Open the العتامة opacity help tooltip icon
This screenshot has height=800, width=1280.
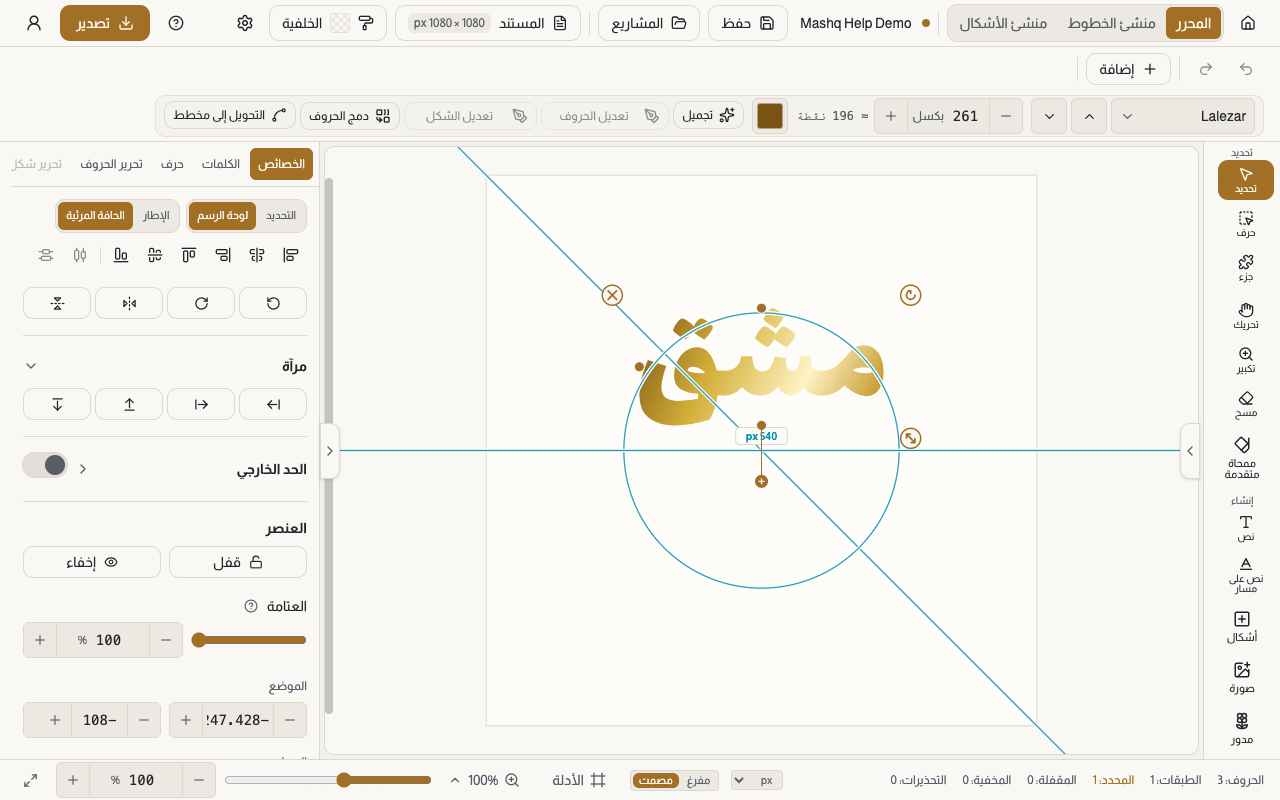(251, 606)
